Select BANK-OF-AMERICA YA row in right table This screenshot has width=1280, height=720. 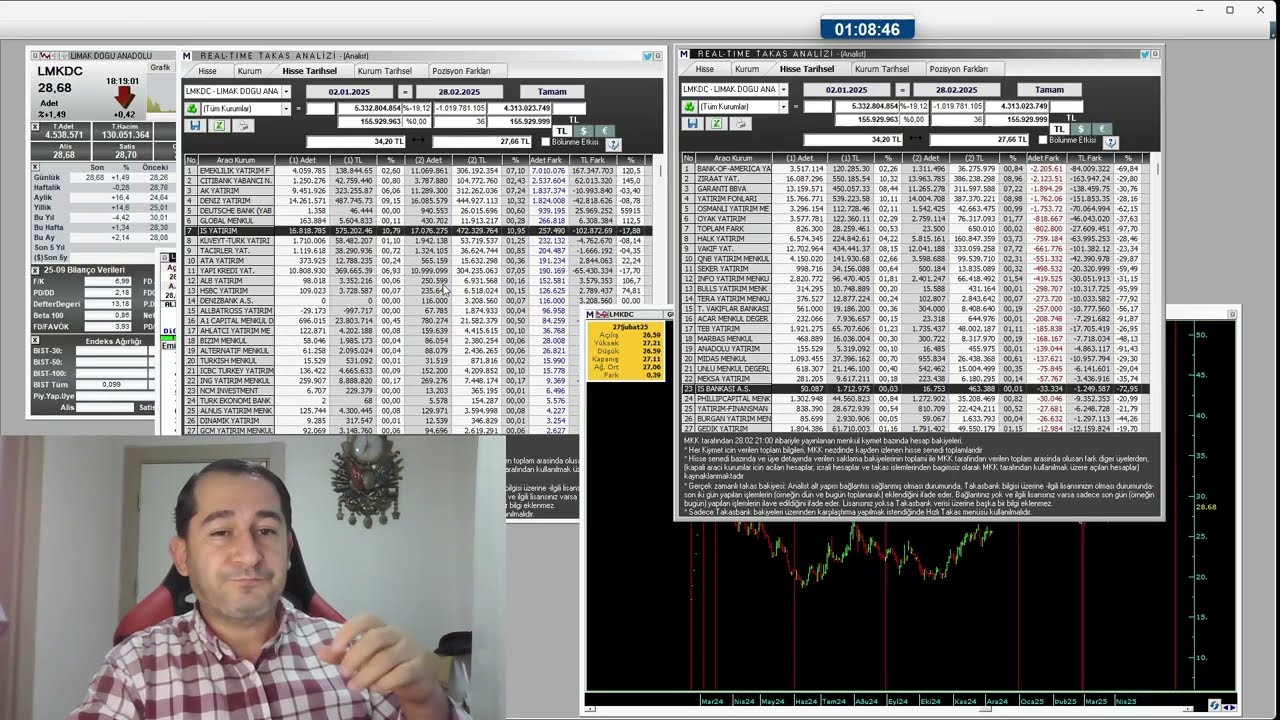[x=914, y=168]
